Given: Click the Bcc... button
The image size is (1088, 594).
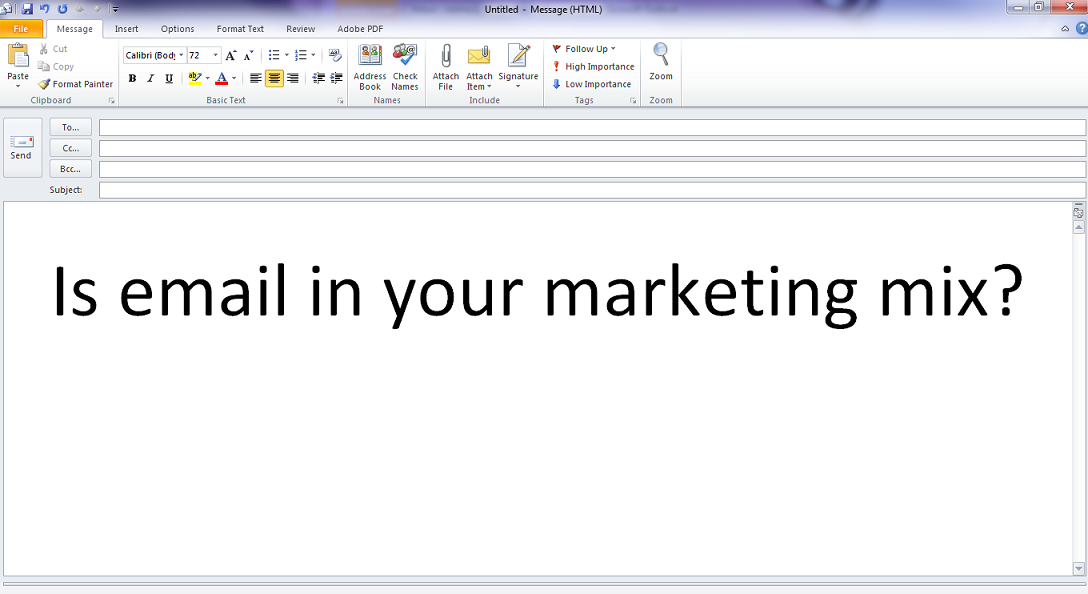Looking at the screenshot, I should pyautogui.click(x=70, y=169).
